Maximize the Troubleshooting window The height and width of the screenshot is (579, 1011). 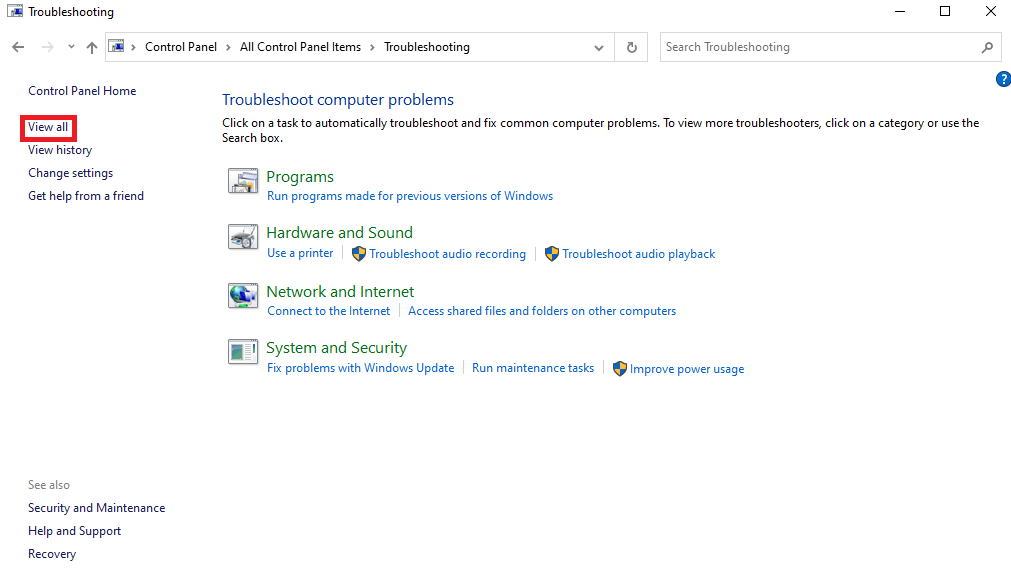tap(945, 12)
